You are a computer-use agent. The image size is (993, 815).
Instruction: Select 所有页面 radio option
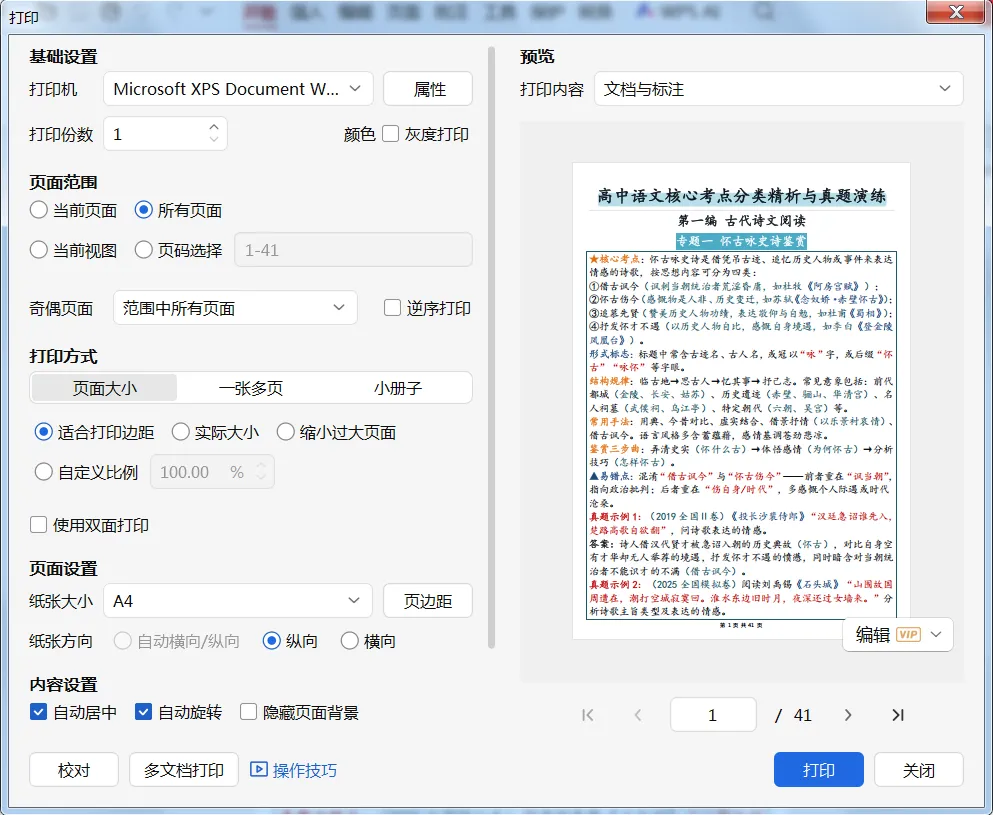(x=144, y=210)
